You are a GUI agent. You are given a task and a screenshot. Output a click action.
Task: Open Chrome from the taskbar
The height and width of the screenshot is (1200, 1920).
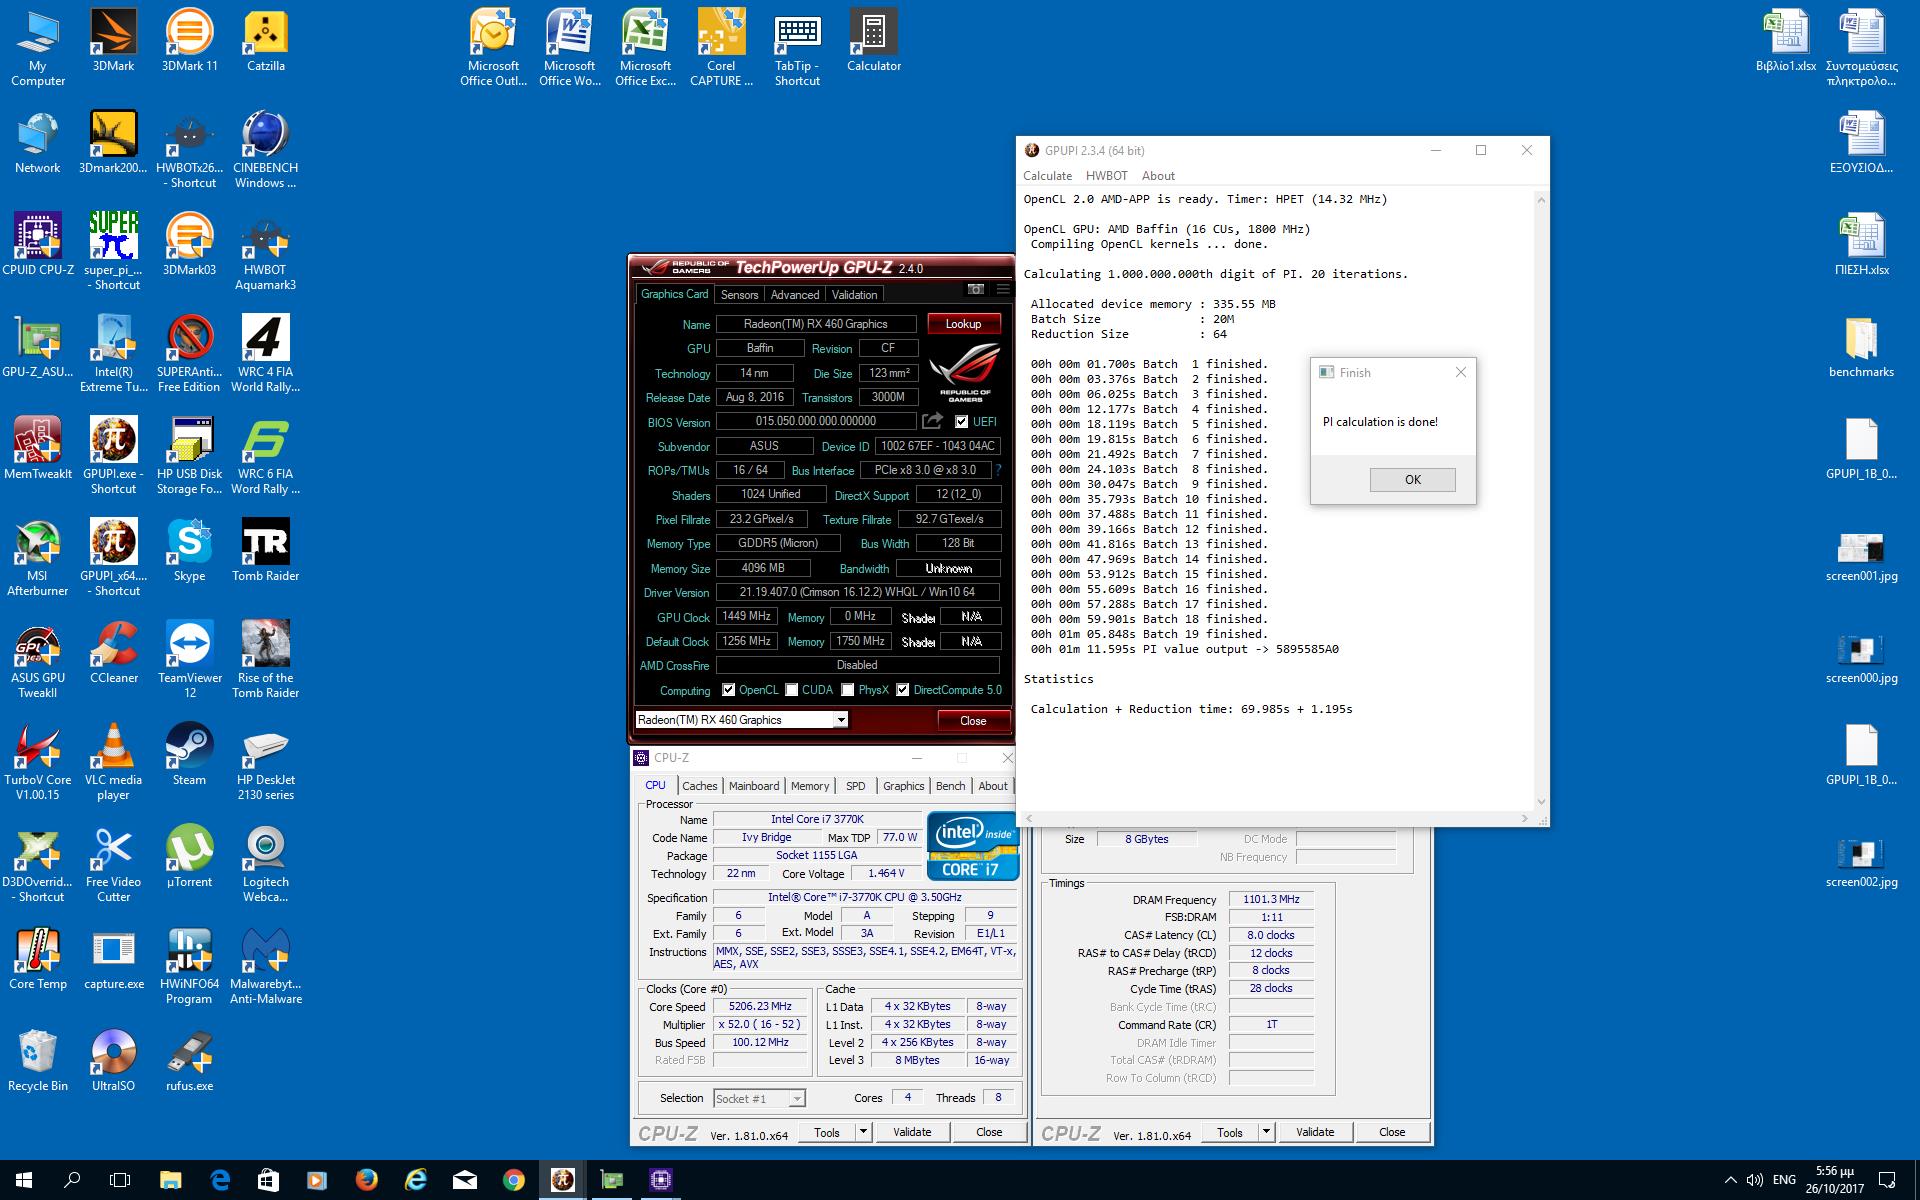pos(513,1180)
